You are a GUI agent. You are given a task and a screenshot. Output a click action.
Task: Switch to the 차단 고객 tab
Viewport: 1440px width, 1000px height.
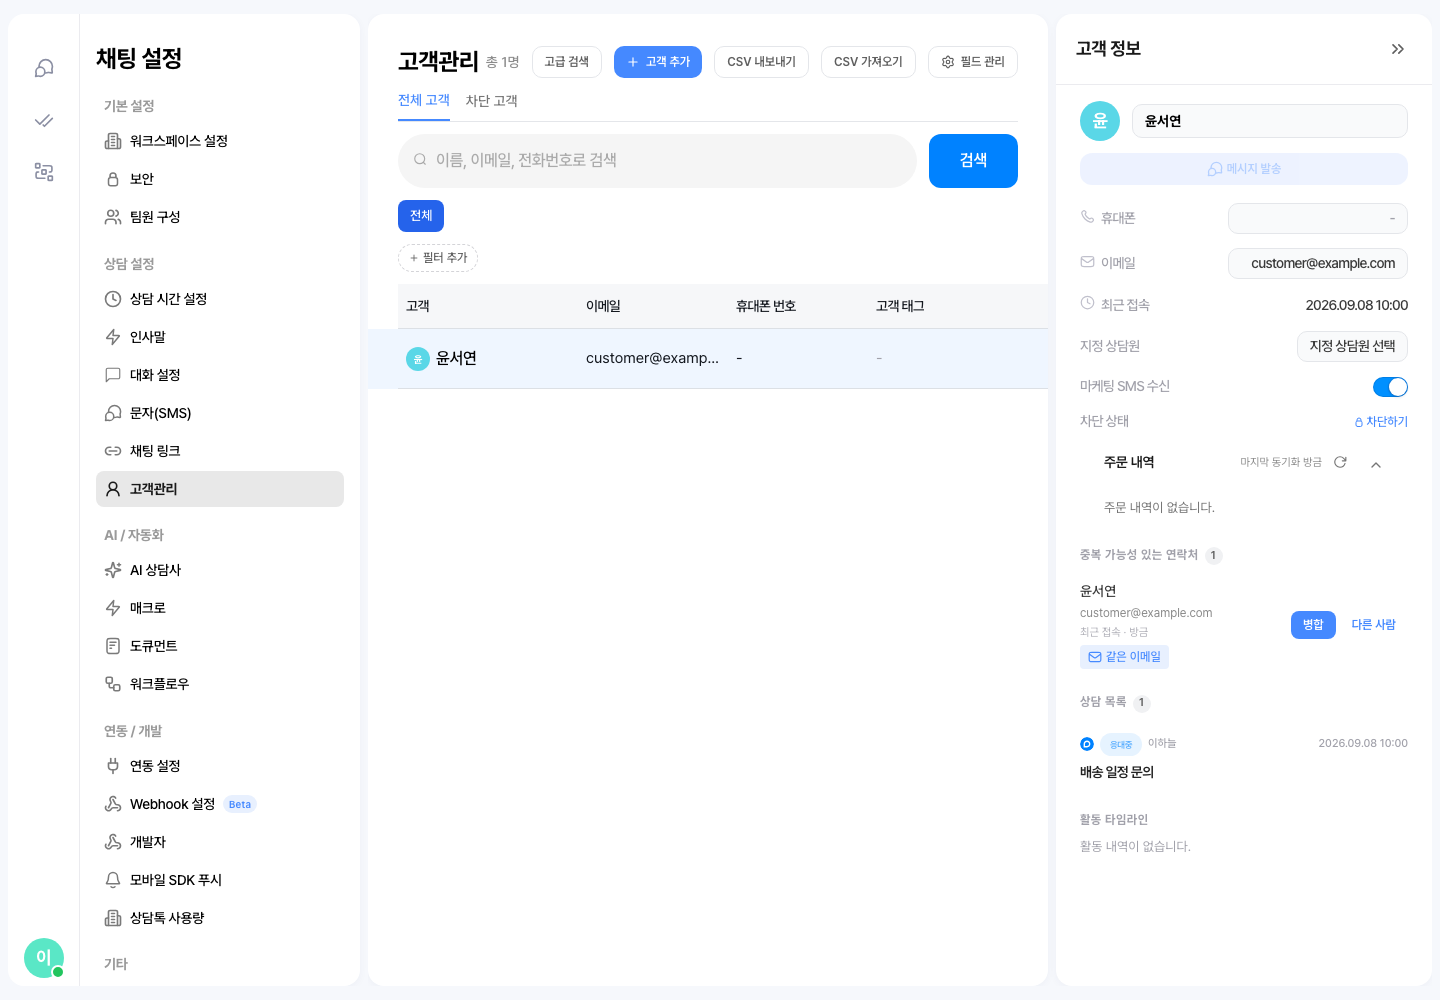coord(491,101)
